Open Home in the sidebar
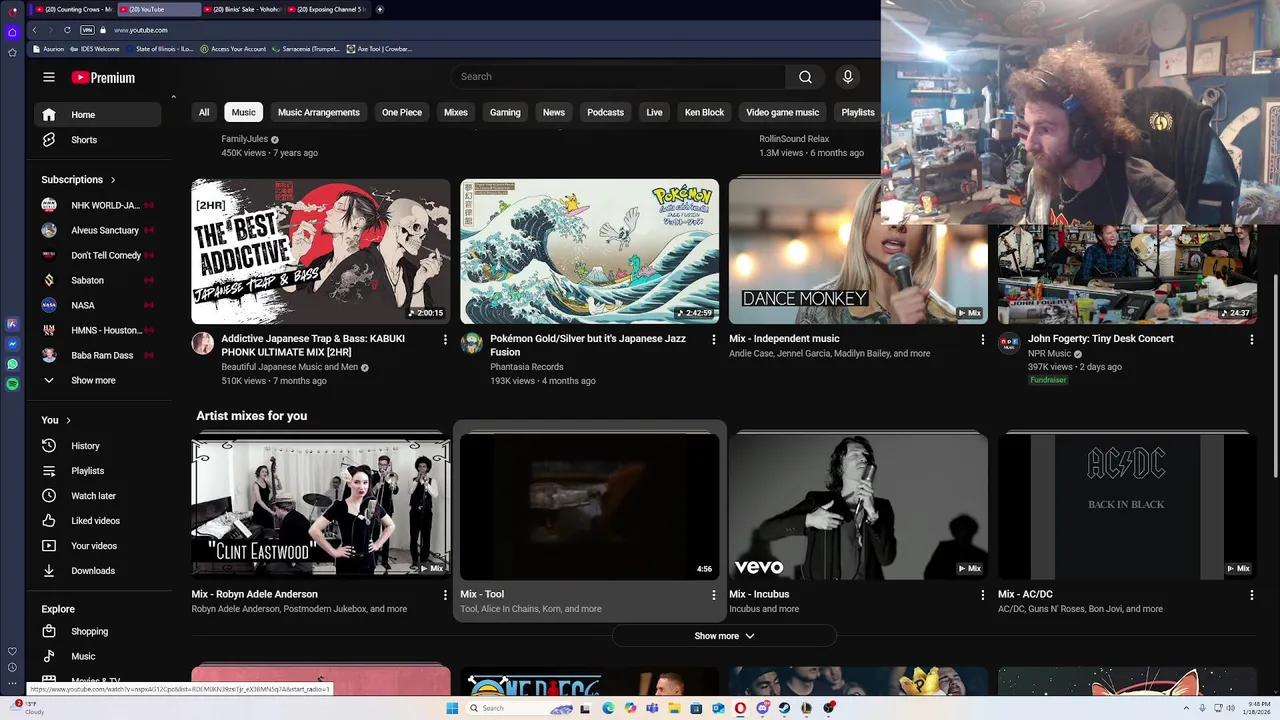 pos(97,115)
